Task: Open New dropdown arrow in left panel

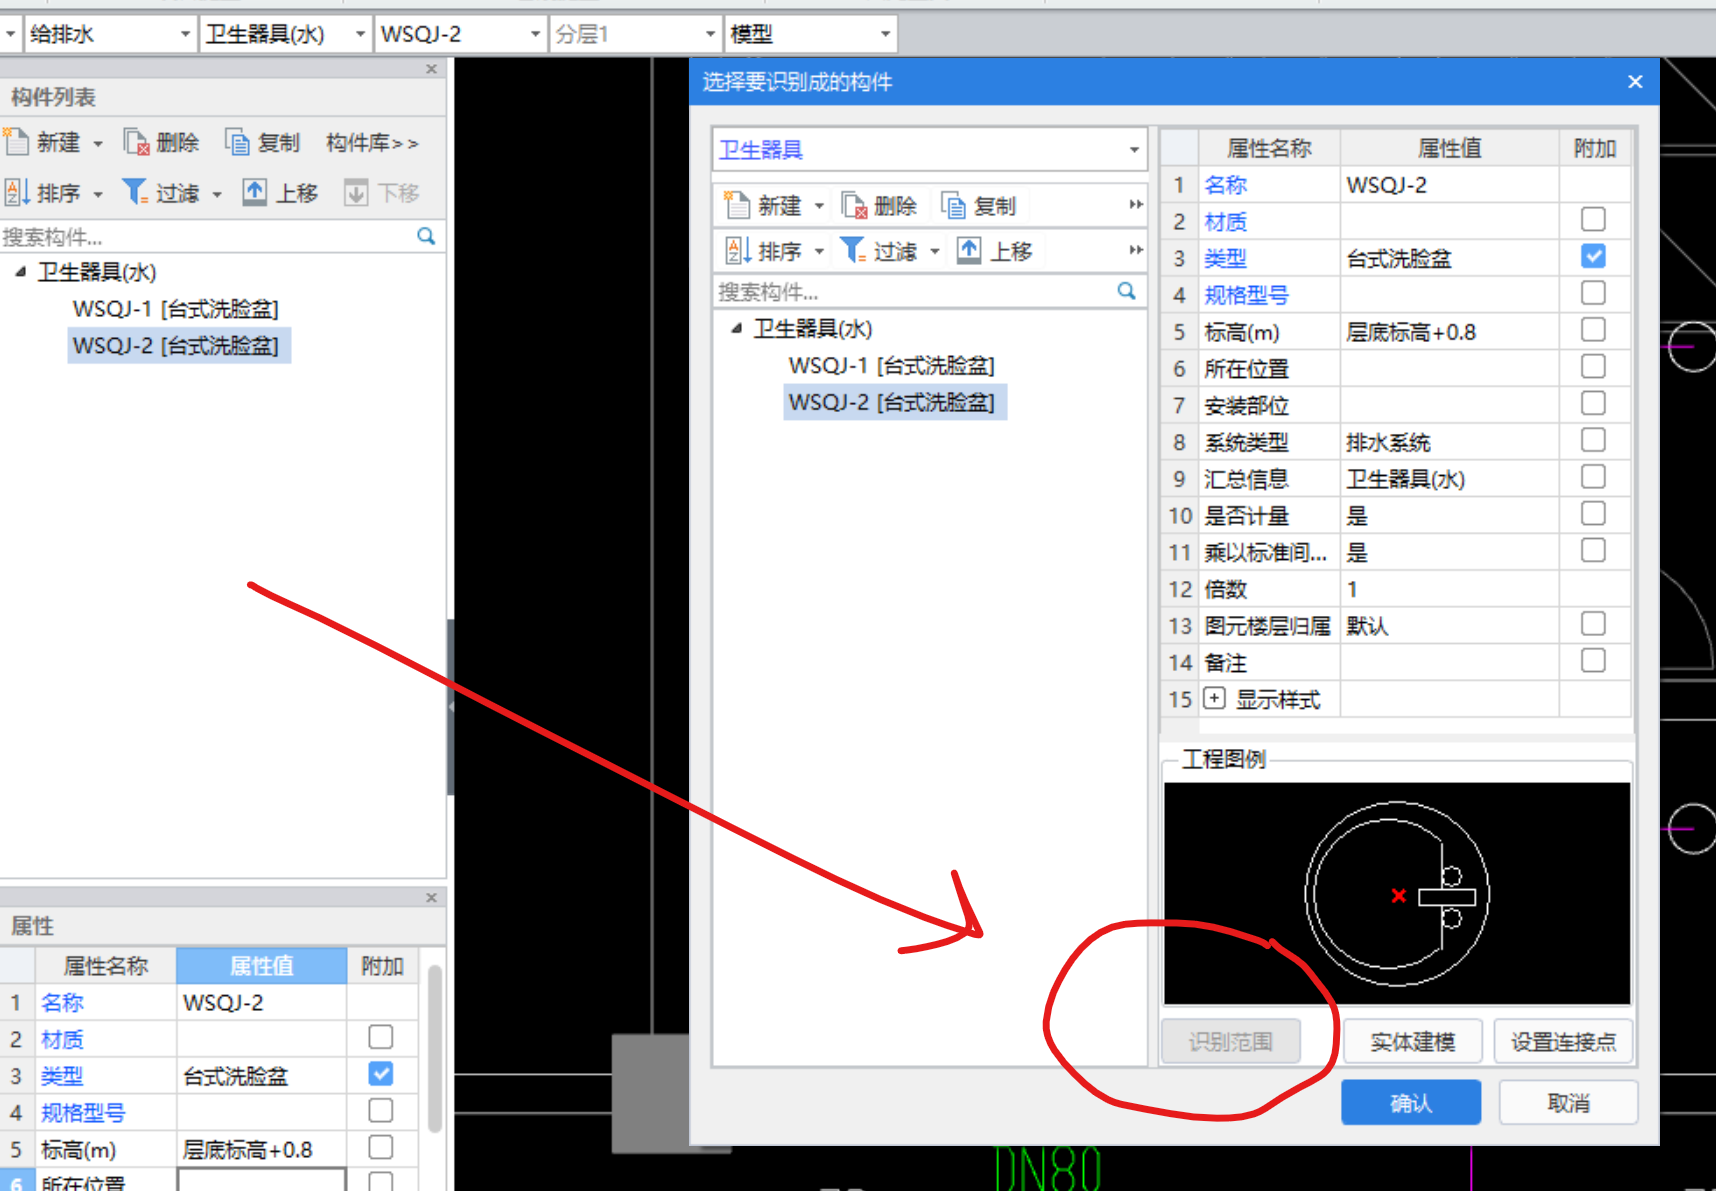Action: coord(98,143)
